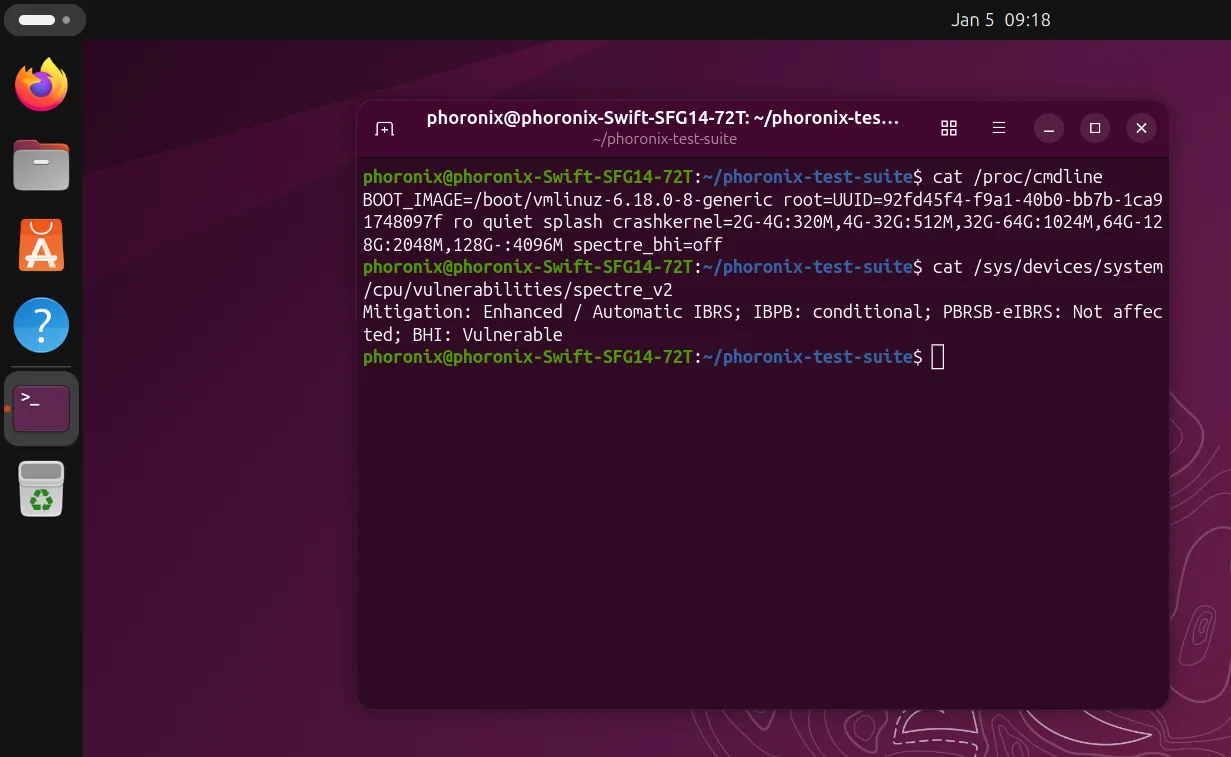
Task: Click the 'cat /proc/cmdline' command text
Action: [1017, 177]
